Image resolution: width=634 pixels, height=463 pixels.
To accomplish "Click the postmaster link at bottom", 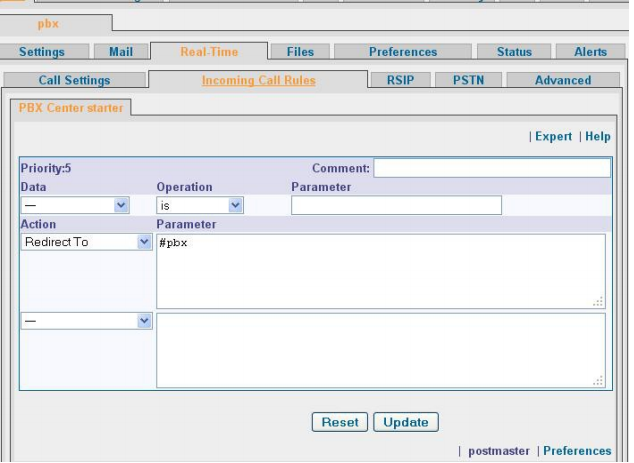I will tap(499, 451).
